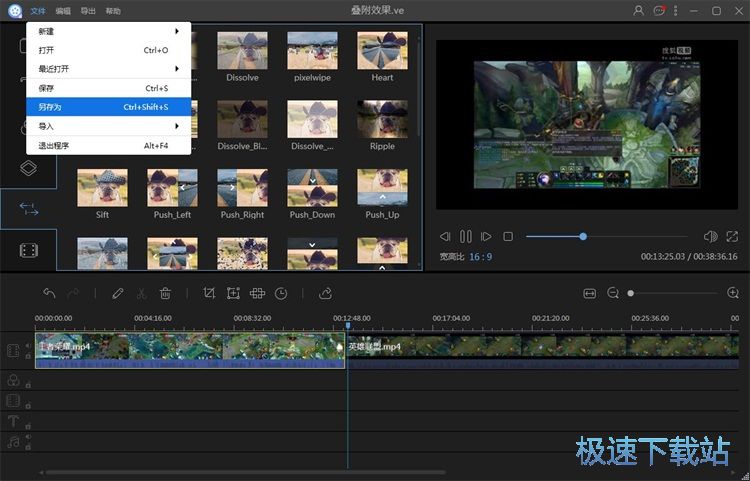This screenshot has height=481, width=750.
Task: Stop the preview playback
Action: [508, 236]
